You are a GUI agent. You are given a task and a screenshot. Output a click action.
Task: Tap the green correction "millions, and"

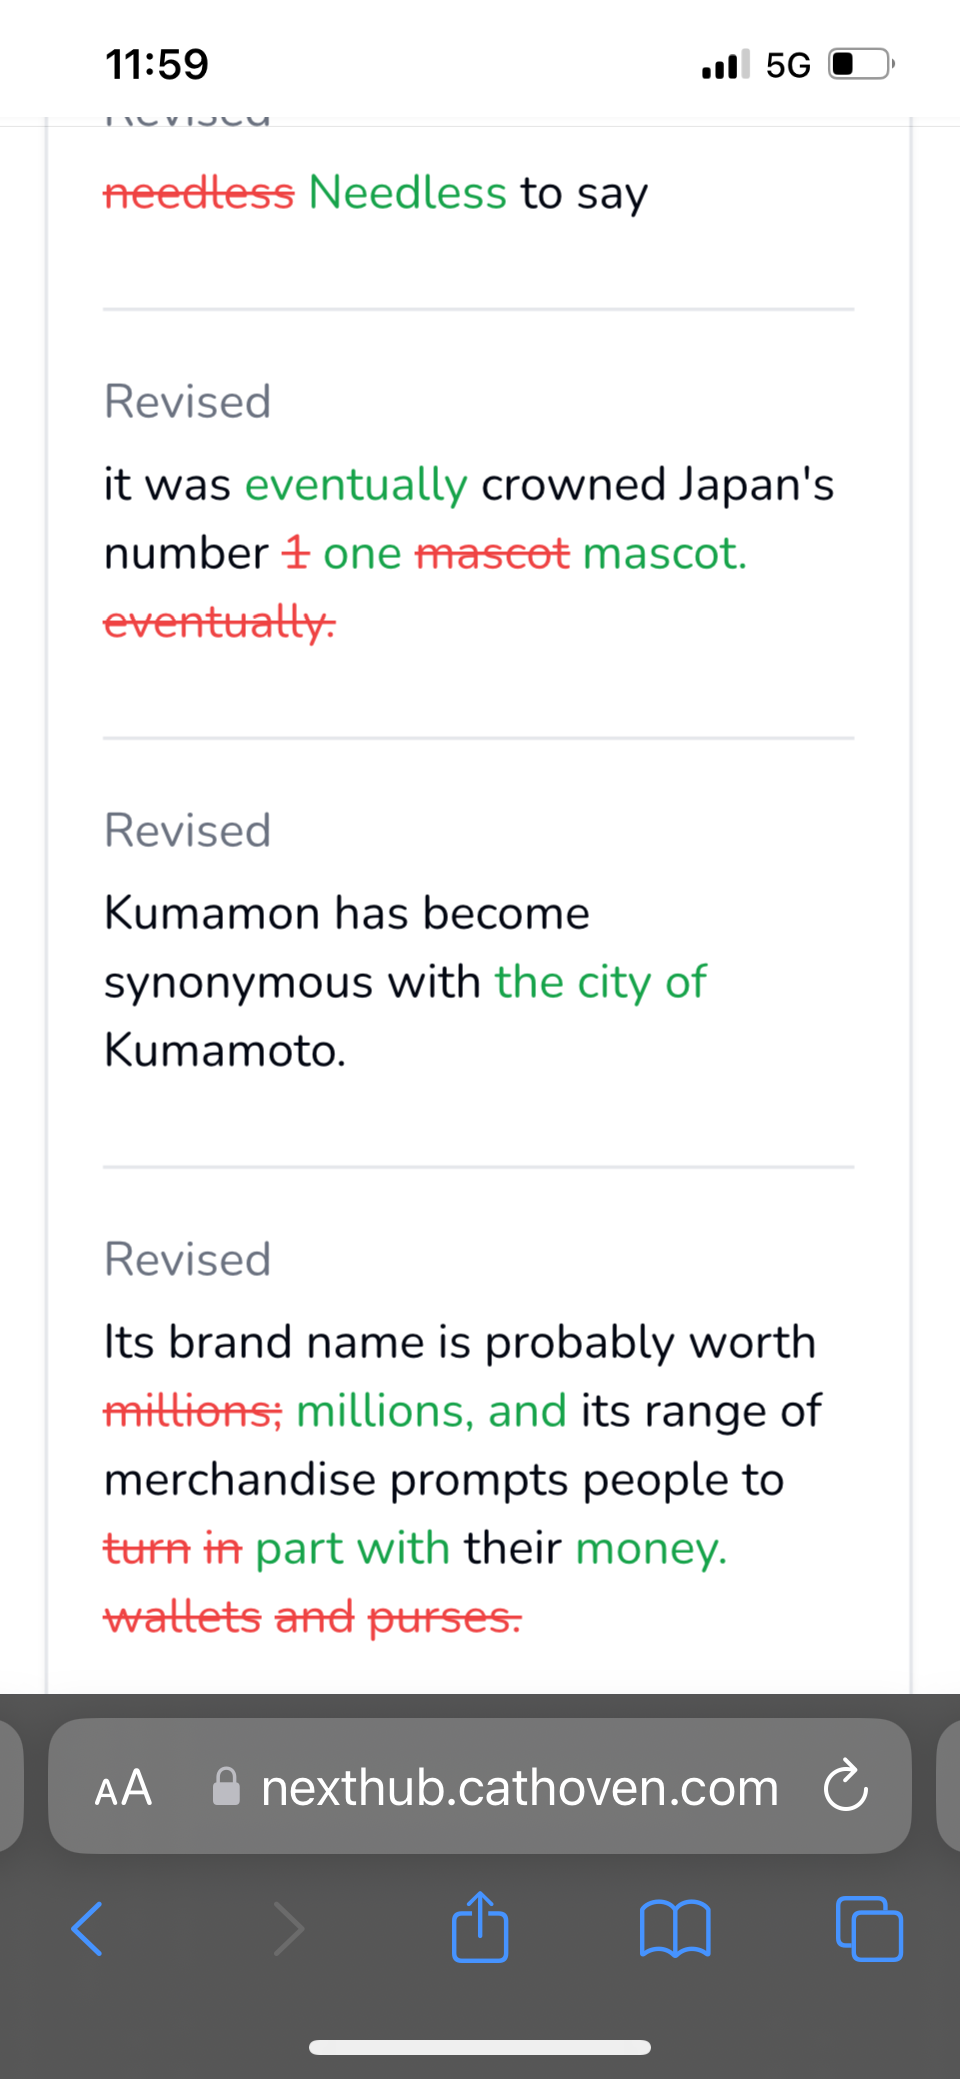[432, 1411]
